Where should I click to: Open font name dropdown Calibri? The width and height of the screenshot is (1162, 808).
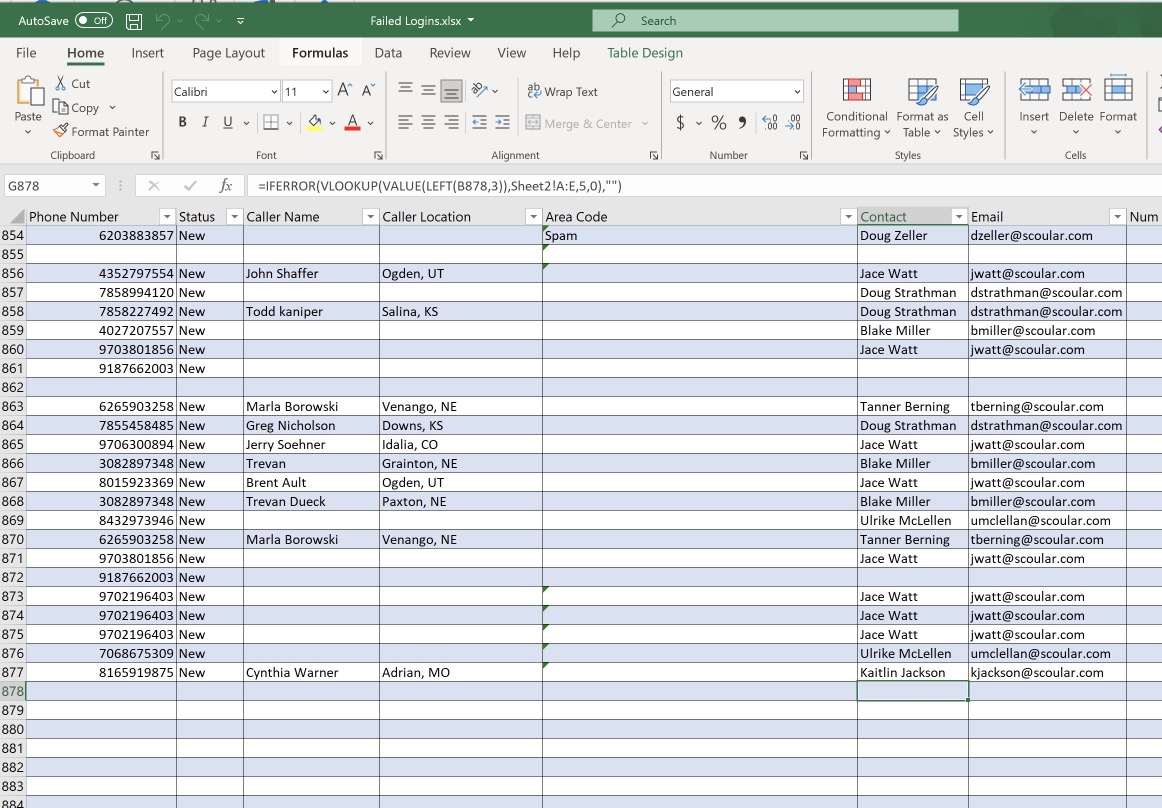pos(273,92)
